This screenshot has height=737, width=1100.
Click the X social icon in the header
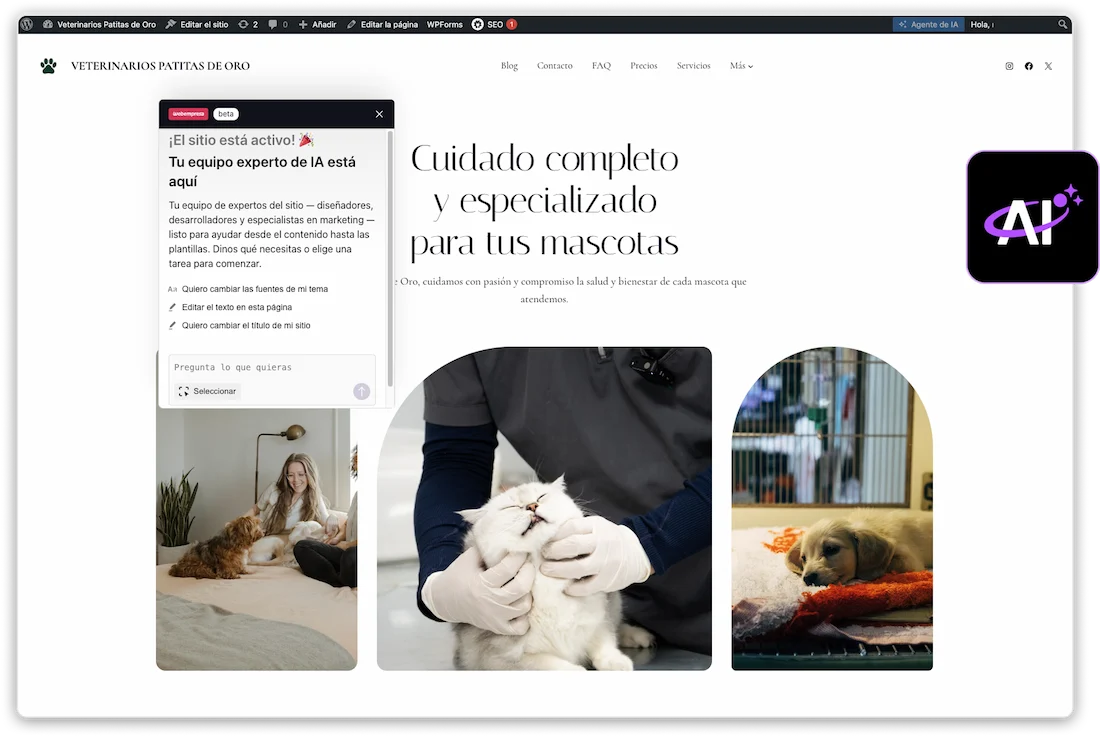click(1048, 65)
